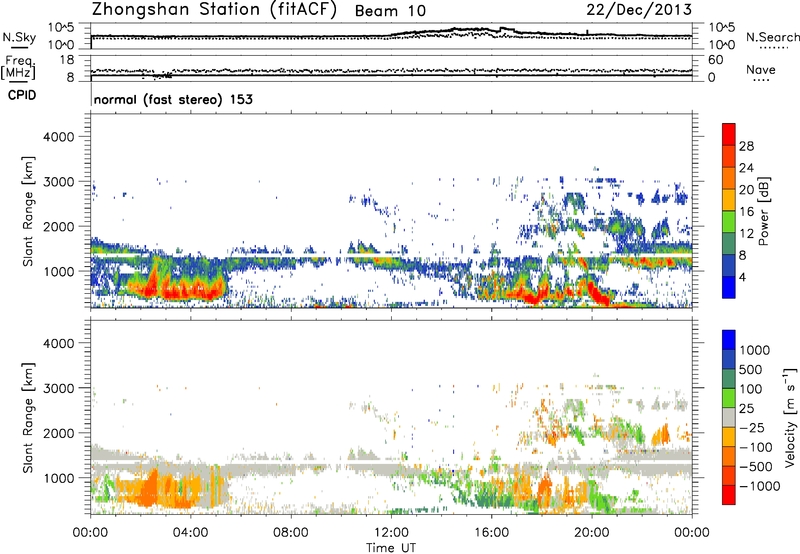The width and height of the screenshot is (800, 554).
Task: Click the 'Beam 10' label
Action: [x=390, y=11]
